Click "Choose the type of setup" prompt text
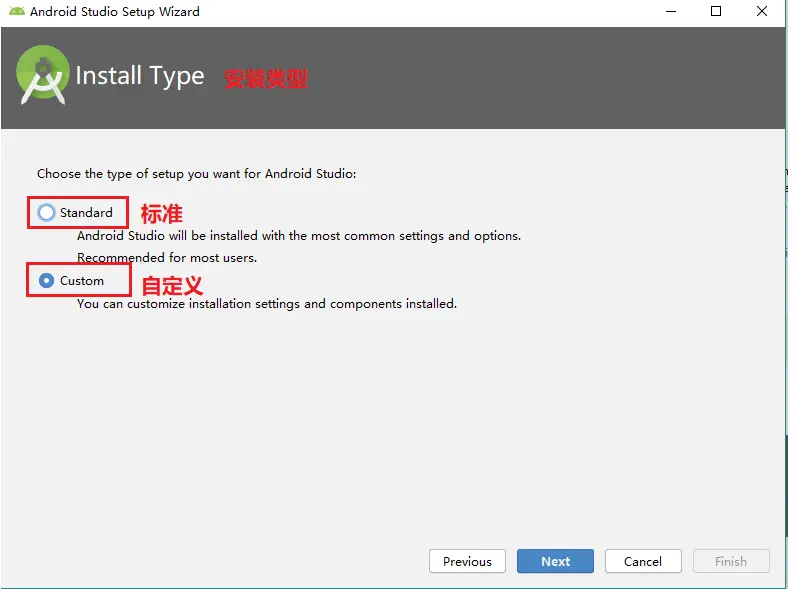Viewport: 788px width, 589px height. [196, 174]
